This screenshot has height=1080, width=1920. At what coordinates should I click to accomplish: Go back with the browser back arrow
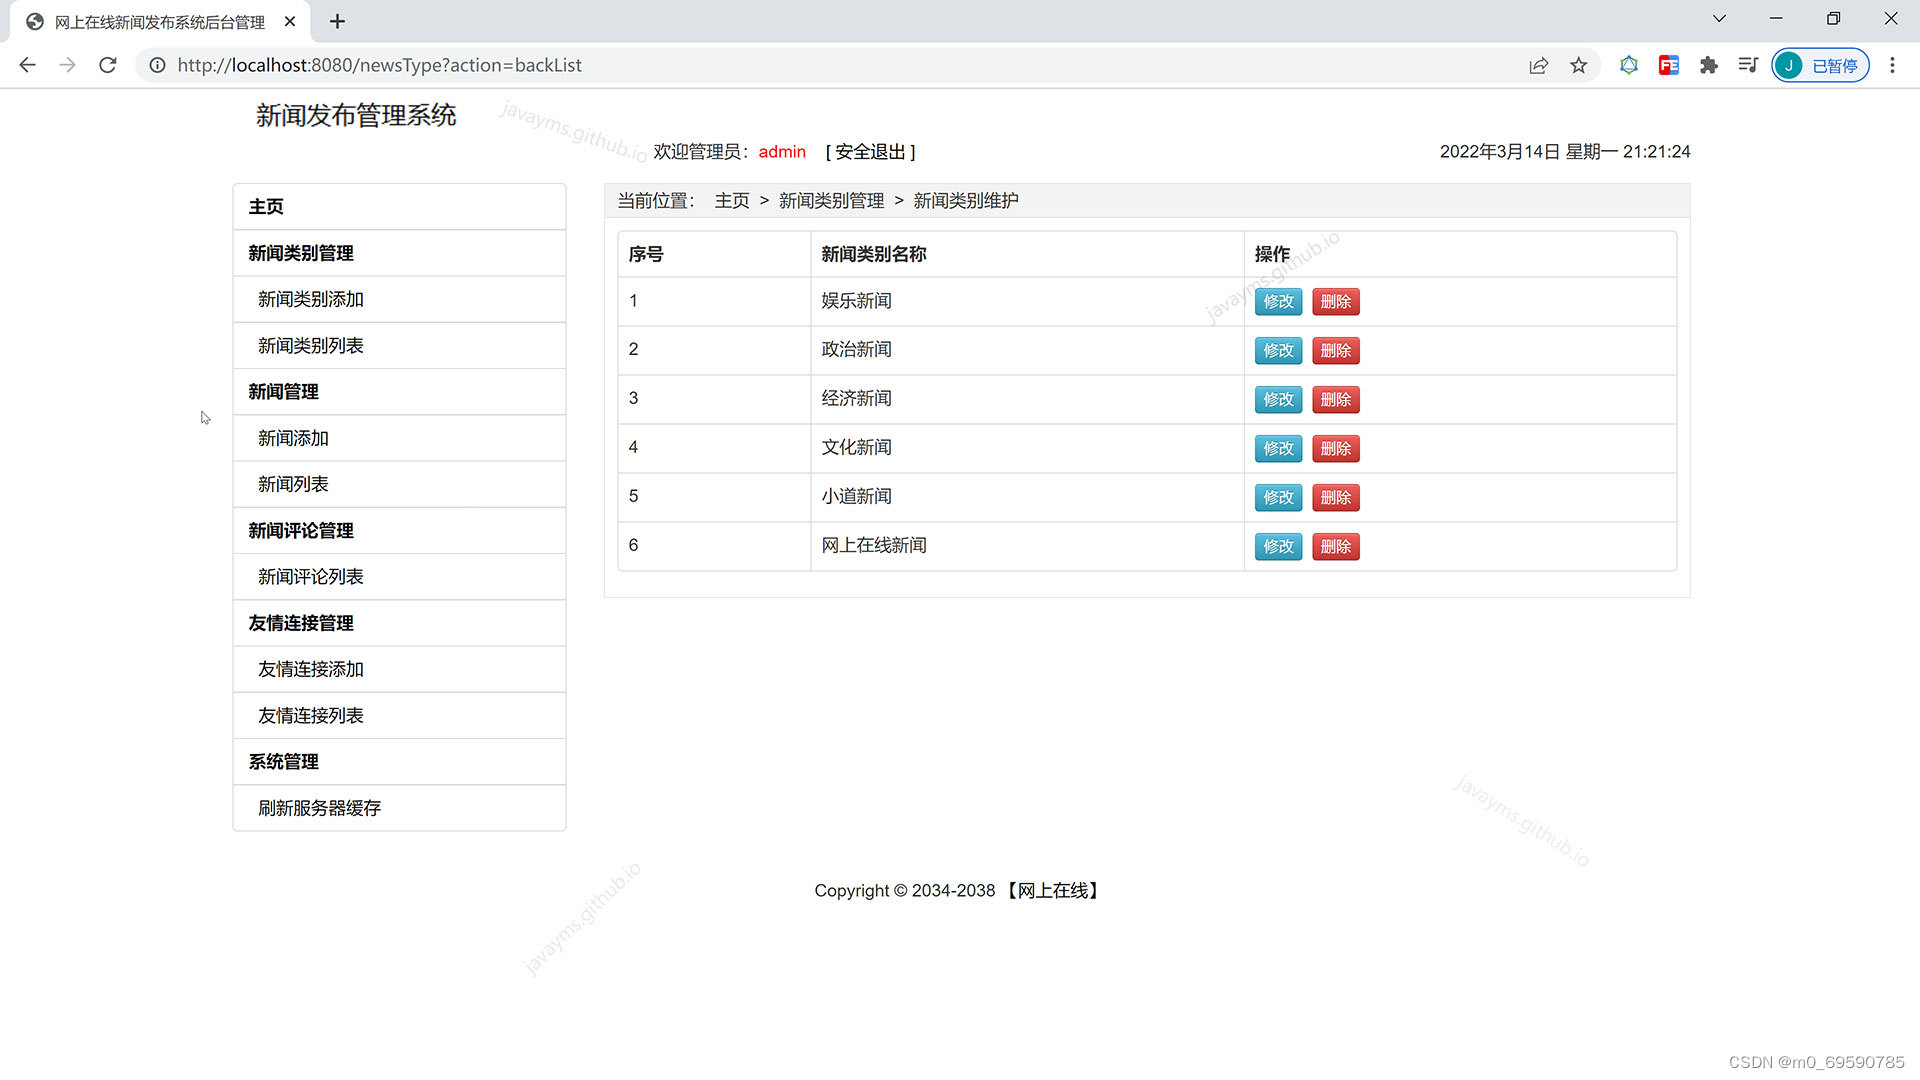(27, 65)
